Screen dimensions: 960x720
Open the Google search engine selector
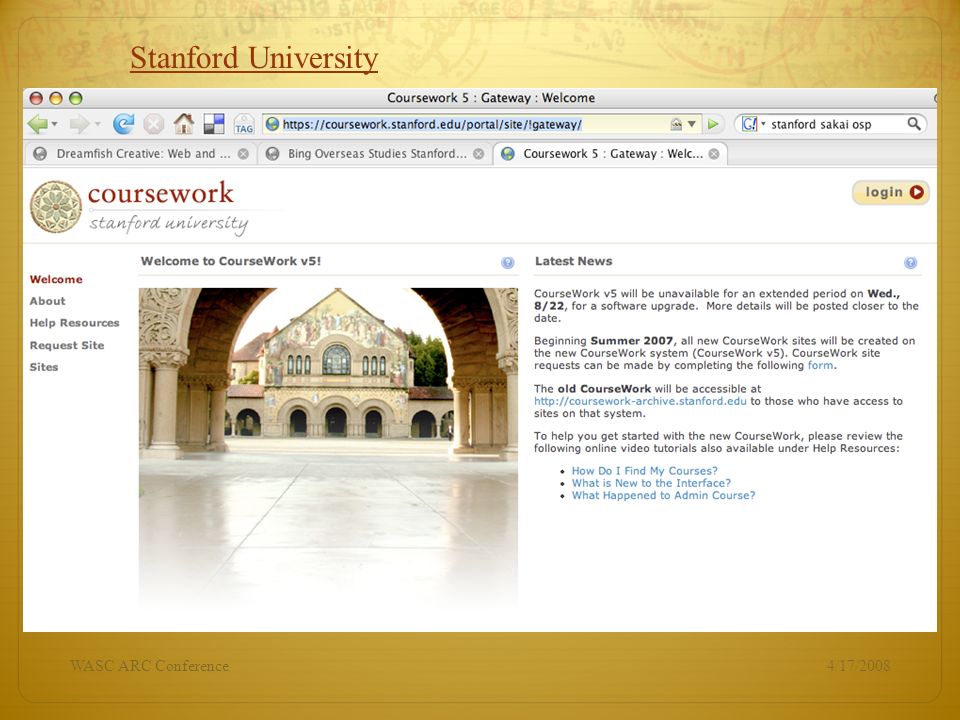tap(753, 124)
